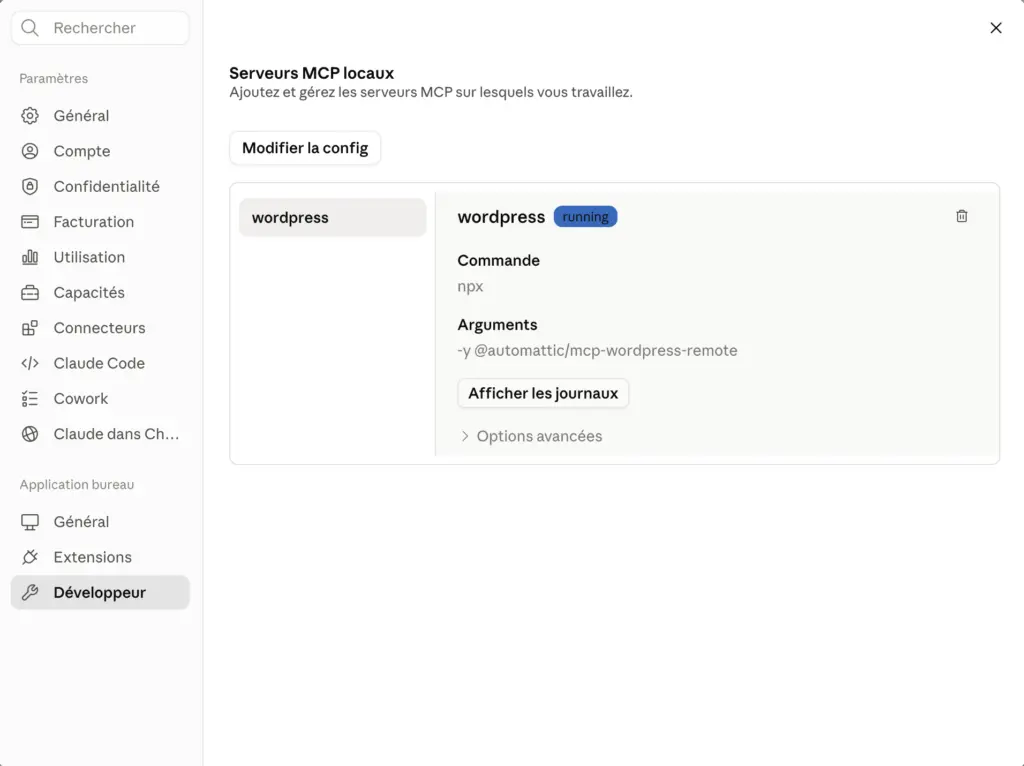Click the bar chart icon next to Utilisation
1024x766 pixels.
[30, 257]
